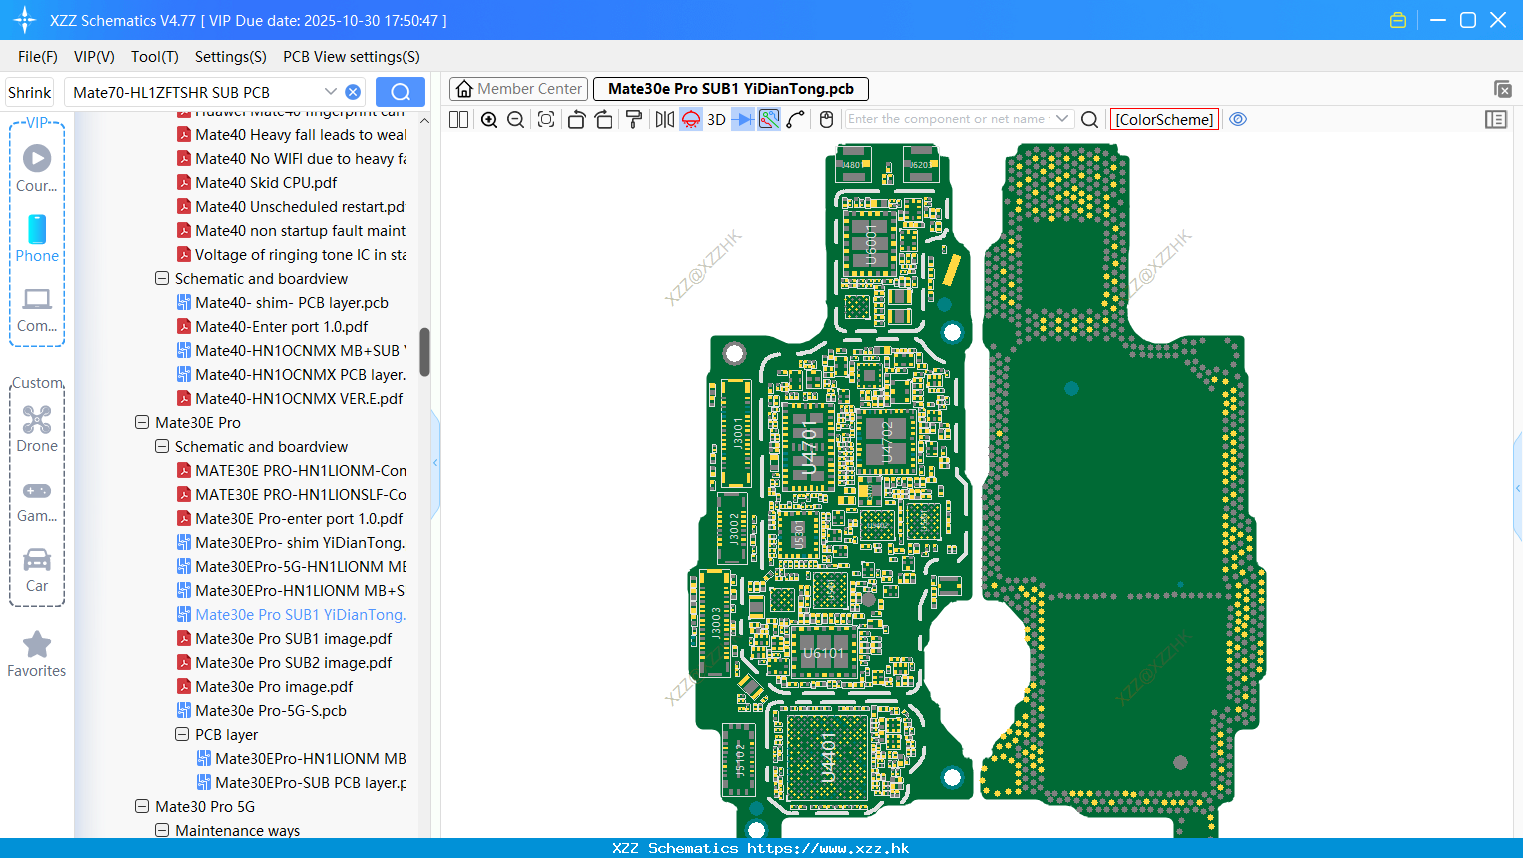Viewport: 1523px width, 858px height.
Task: Collapse the Mate30 Pro 5G node
Action: tap(142, 806)
